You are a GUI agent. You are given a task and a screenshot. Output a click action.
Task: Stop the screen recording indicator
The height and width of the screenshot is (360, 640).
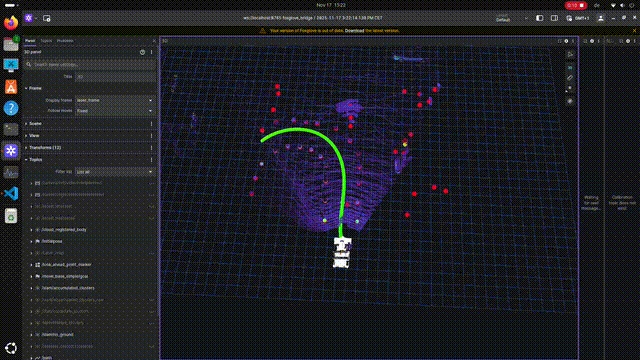576,5
